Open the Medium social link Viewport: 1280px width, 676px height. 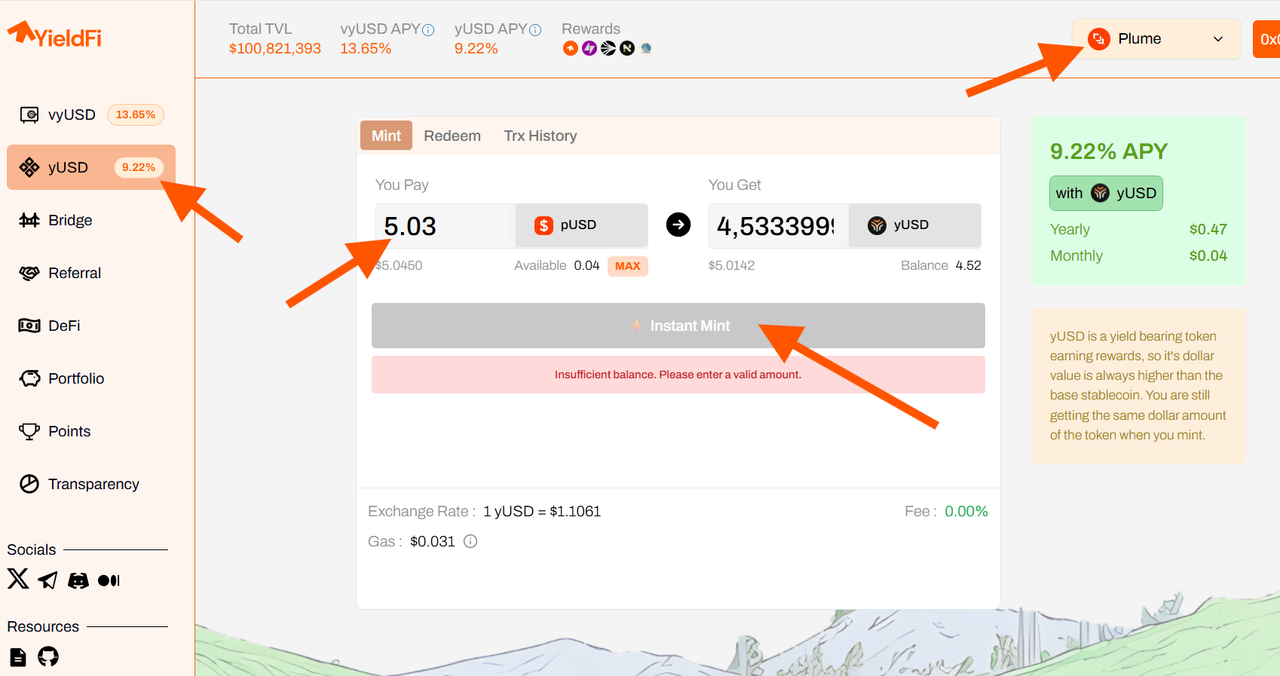coord(108,580)
